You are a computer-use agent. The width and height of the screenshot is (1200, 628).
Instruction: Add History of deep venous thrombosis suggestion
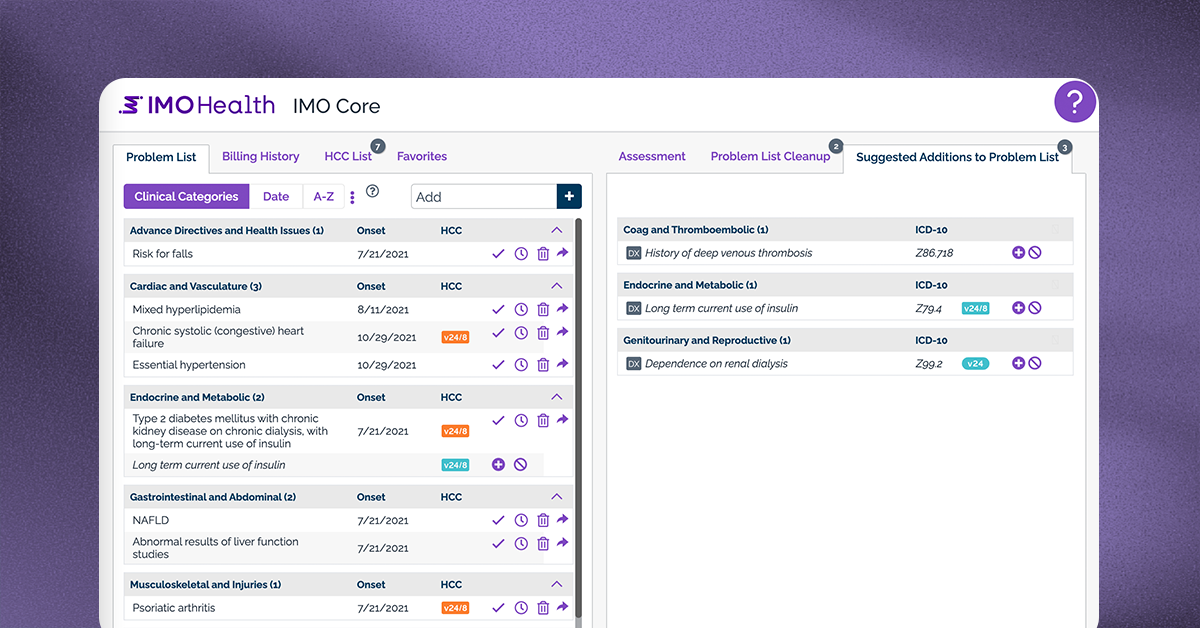(x=1018, y=253)
